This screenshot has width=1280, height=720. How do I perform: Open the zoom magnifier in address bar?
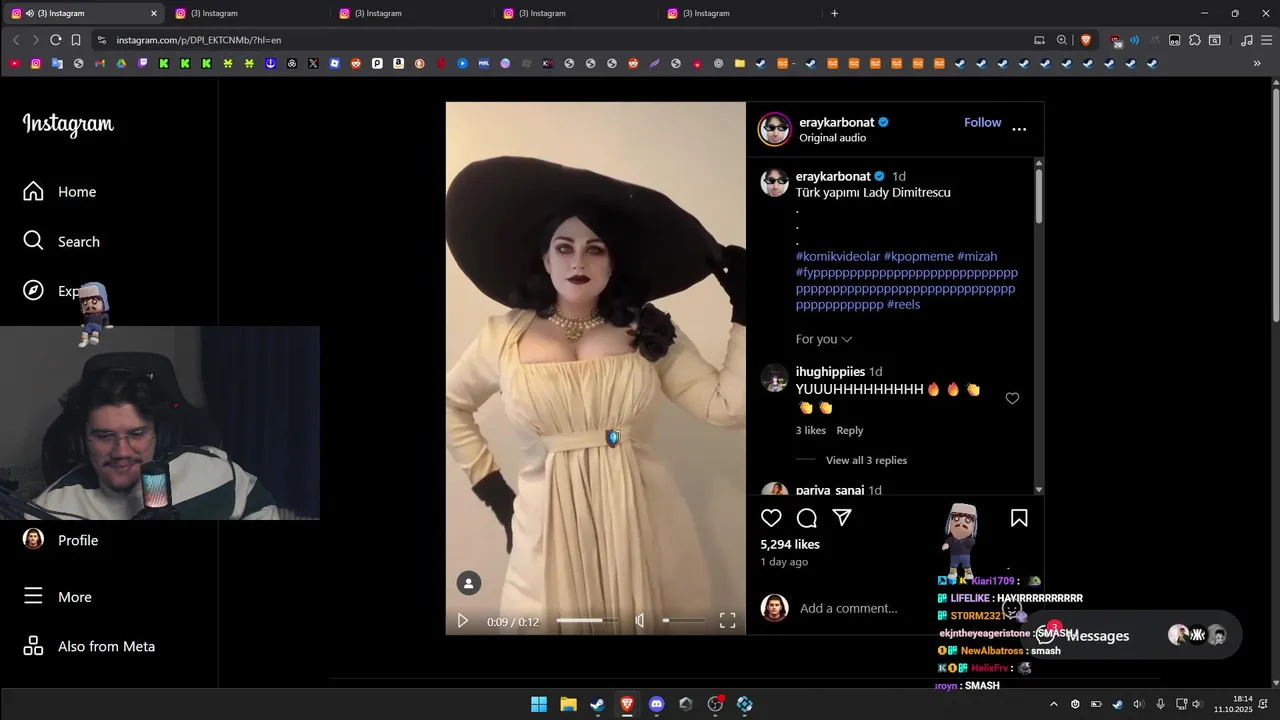coord(1062,40)
